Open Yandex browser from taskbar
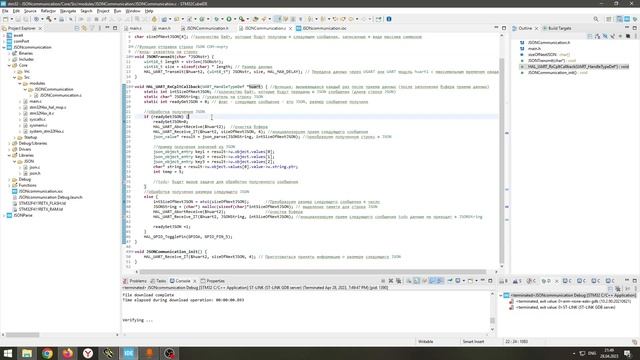Screen dimensions: 640x360 click(x=88, y=353)
